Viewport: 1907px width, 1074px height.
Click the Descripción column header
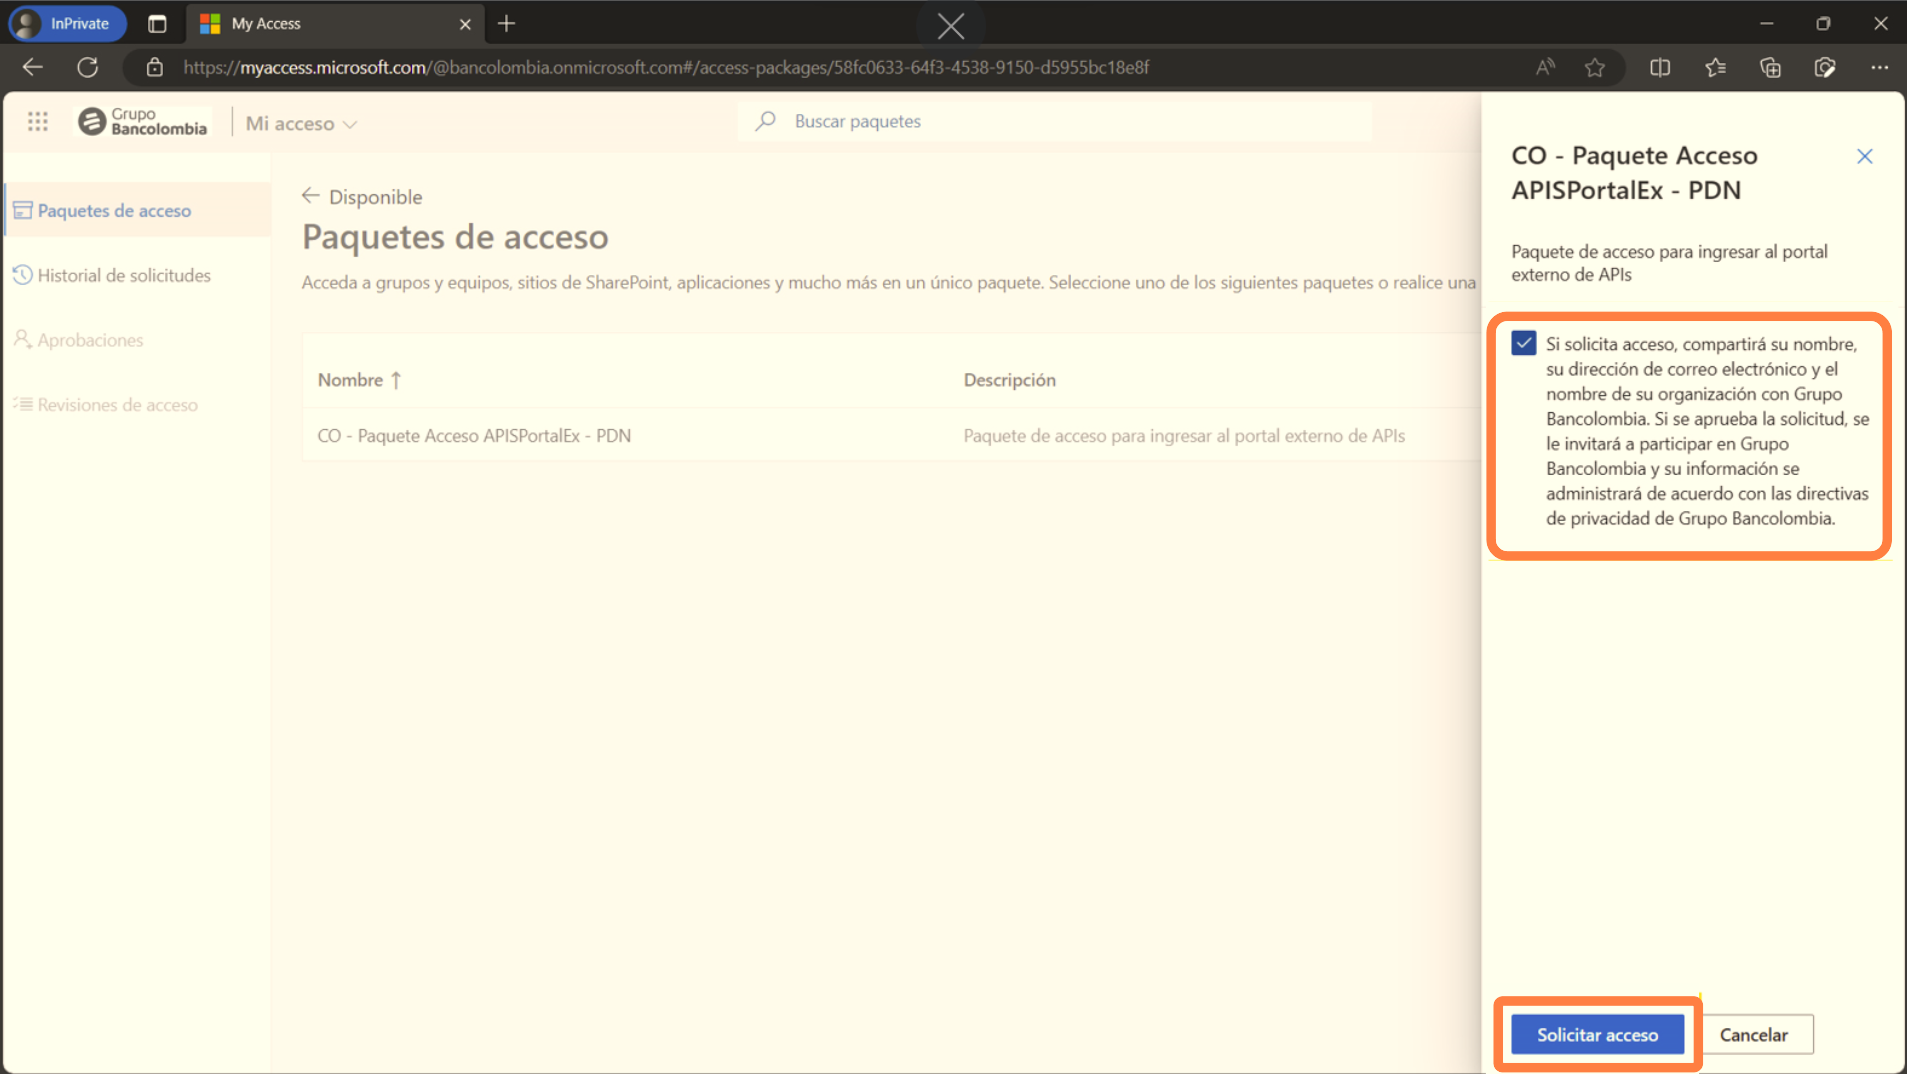[x=1009, y=380]
